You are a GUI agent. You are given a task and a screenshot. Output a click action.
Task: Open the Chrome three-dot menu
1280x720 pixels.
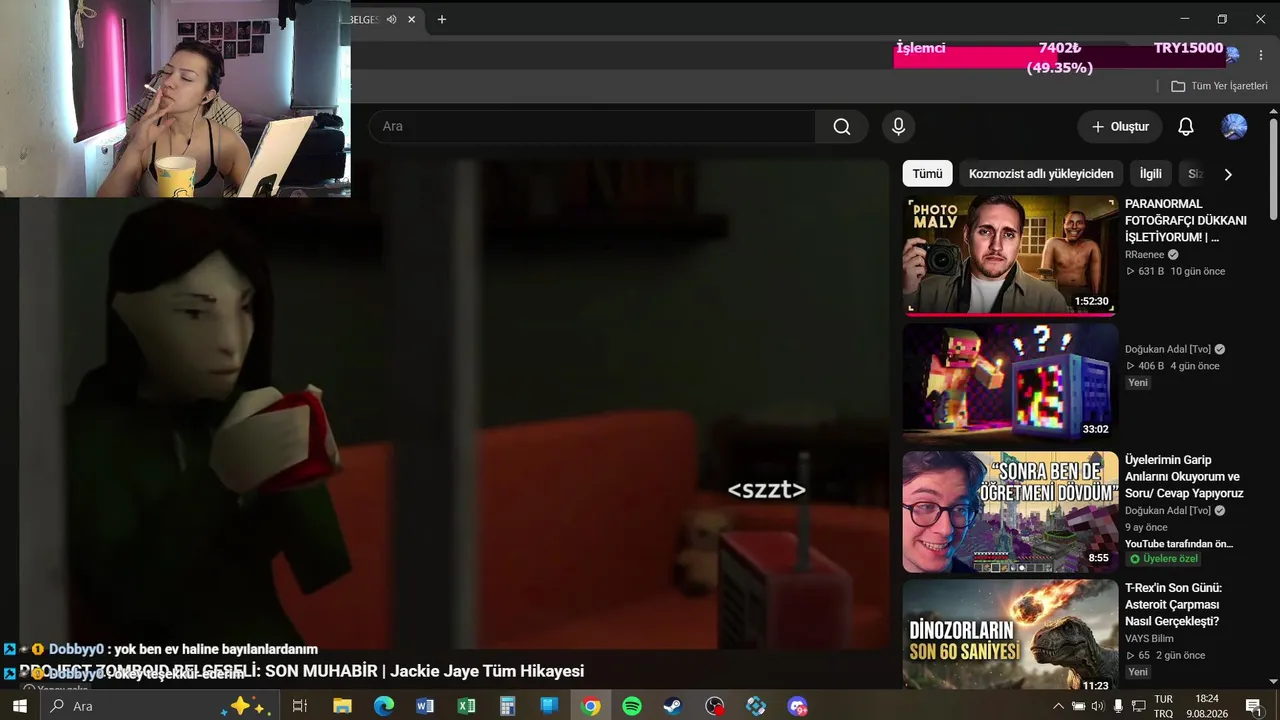pos(1261,55)
